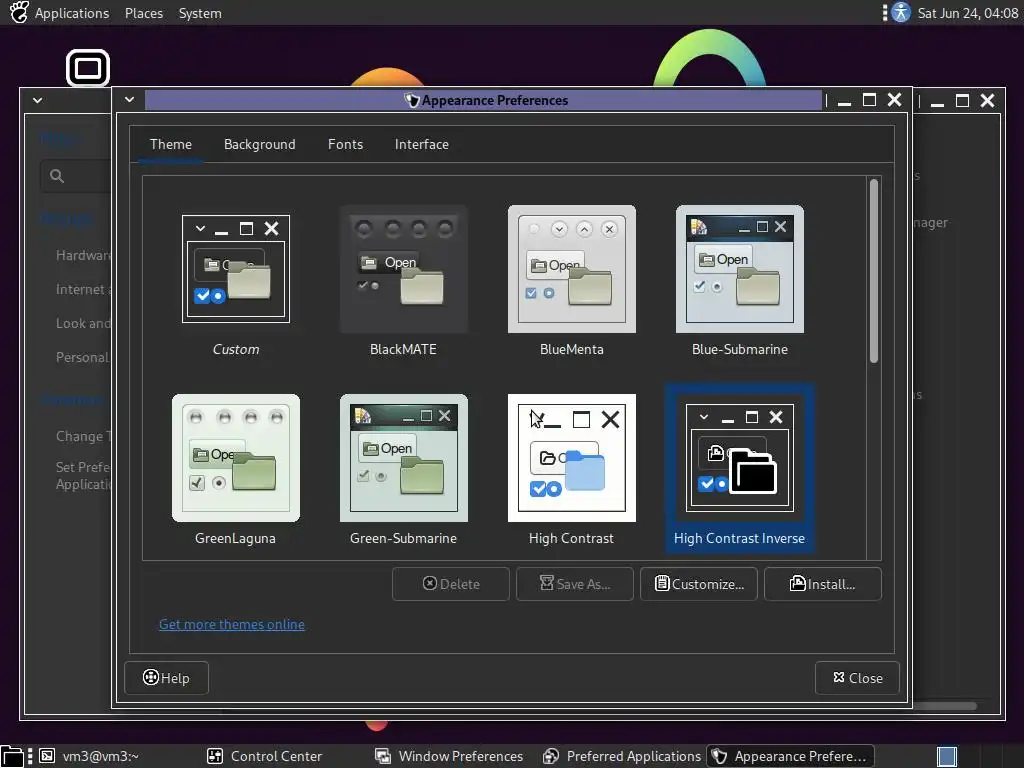Switch to the Background tab
The width and height of the screenshot is (1024, 768).
coord(260,144)
